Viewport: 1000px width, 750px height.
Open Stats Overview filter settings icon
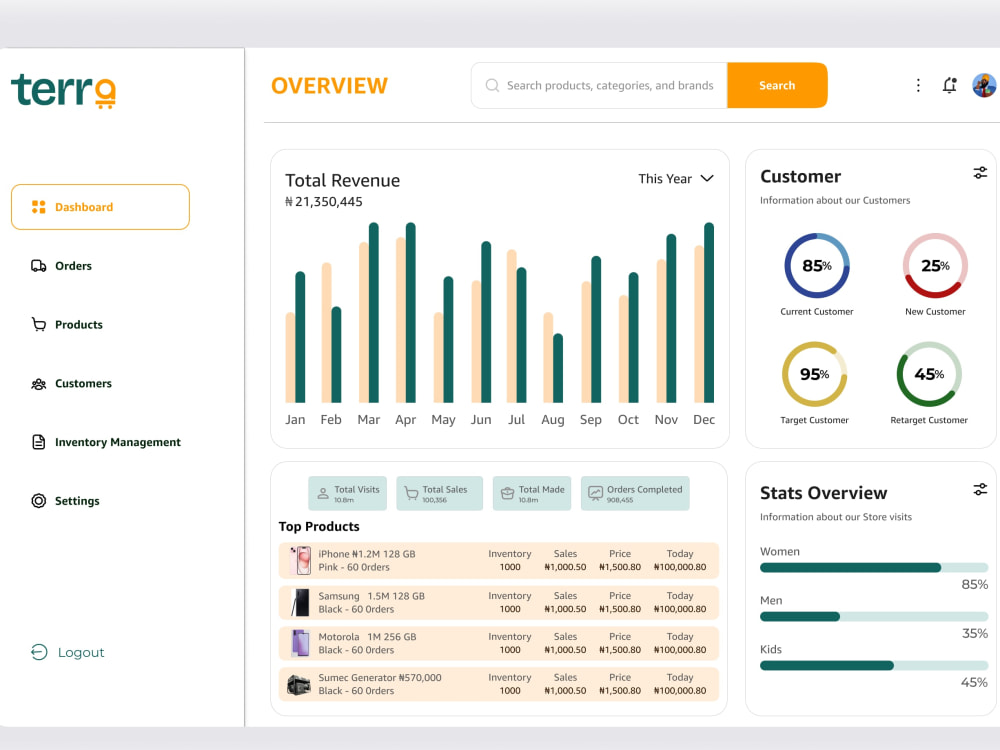(x=980, y=489)
